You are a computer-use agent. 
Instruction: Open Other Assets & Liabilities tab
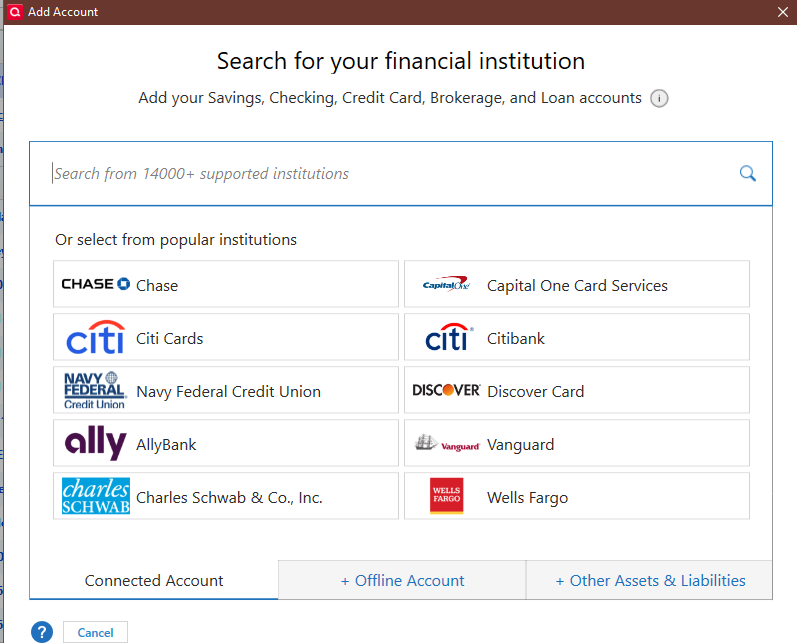pyautogui.click(x=650, y=580)
